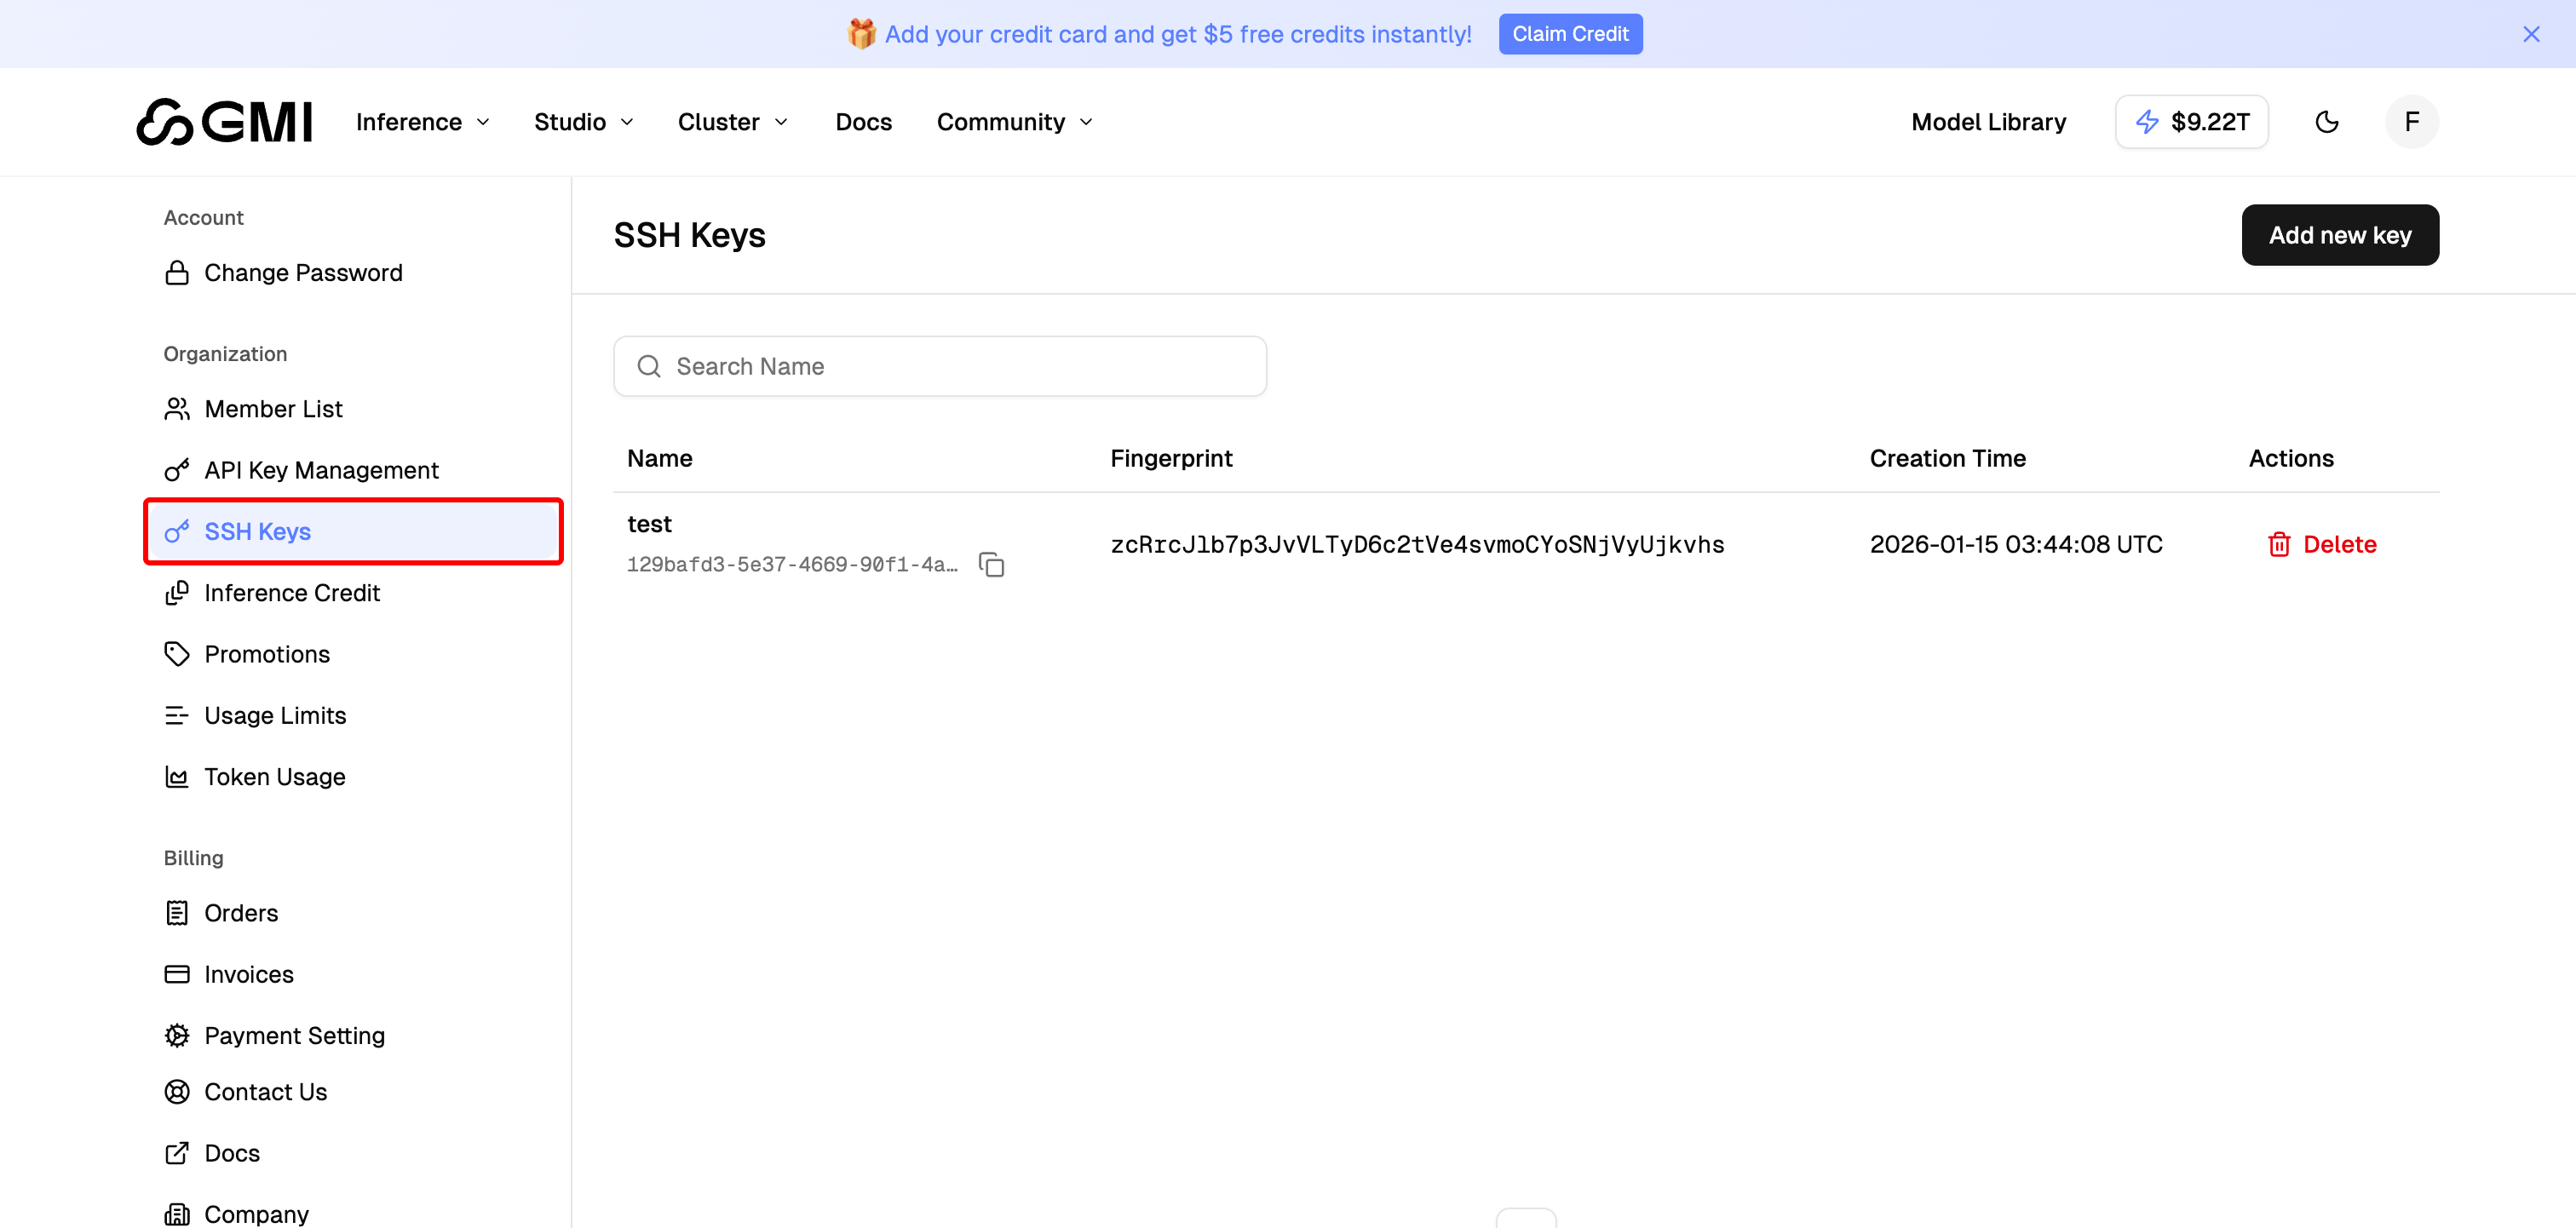Viewport: 2576px width, 1228px height.
Task: Click the Member List people icon
Action: (x=177, y=409)
